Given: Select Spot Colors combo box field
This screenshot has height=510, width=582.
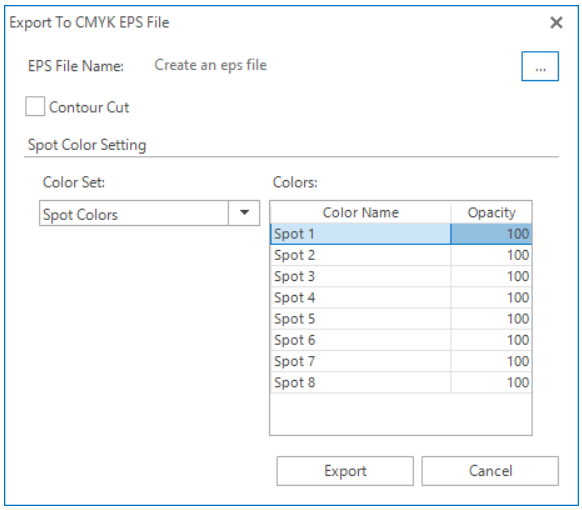Looking at the screenshot, I should coord(149,213).
